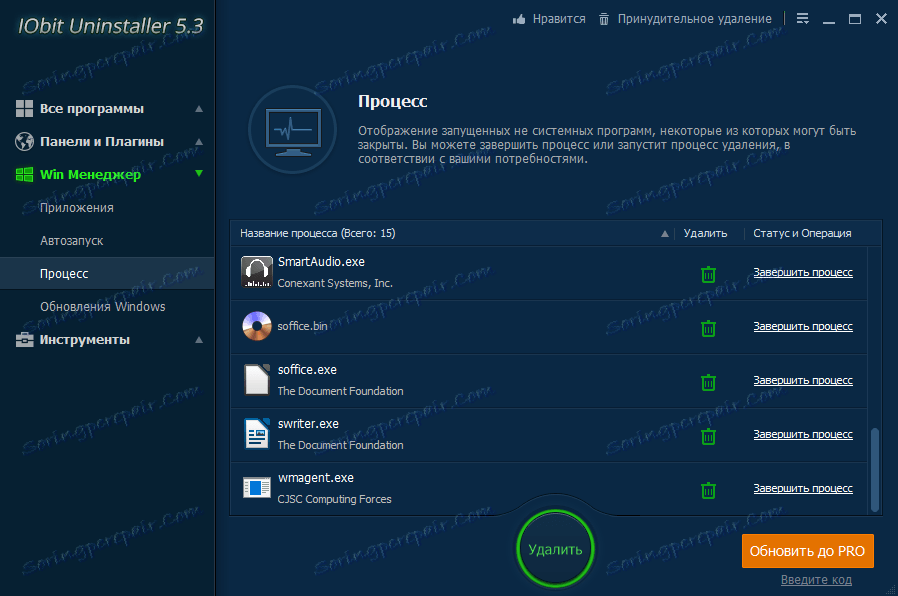
Task: Select Все программы menu label
Action: click(92, 109)
